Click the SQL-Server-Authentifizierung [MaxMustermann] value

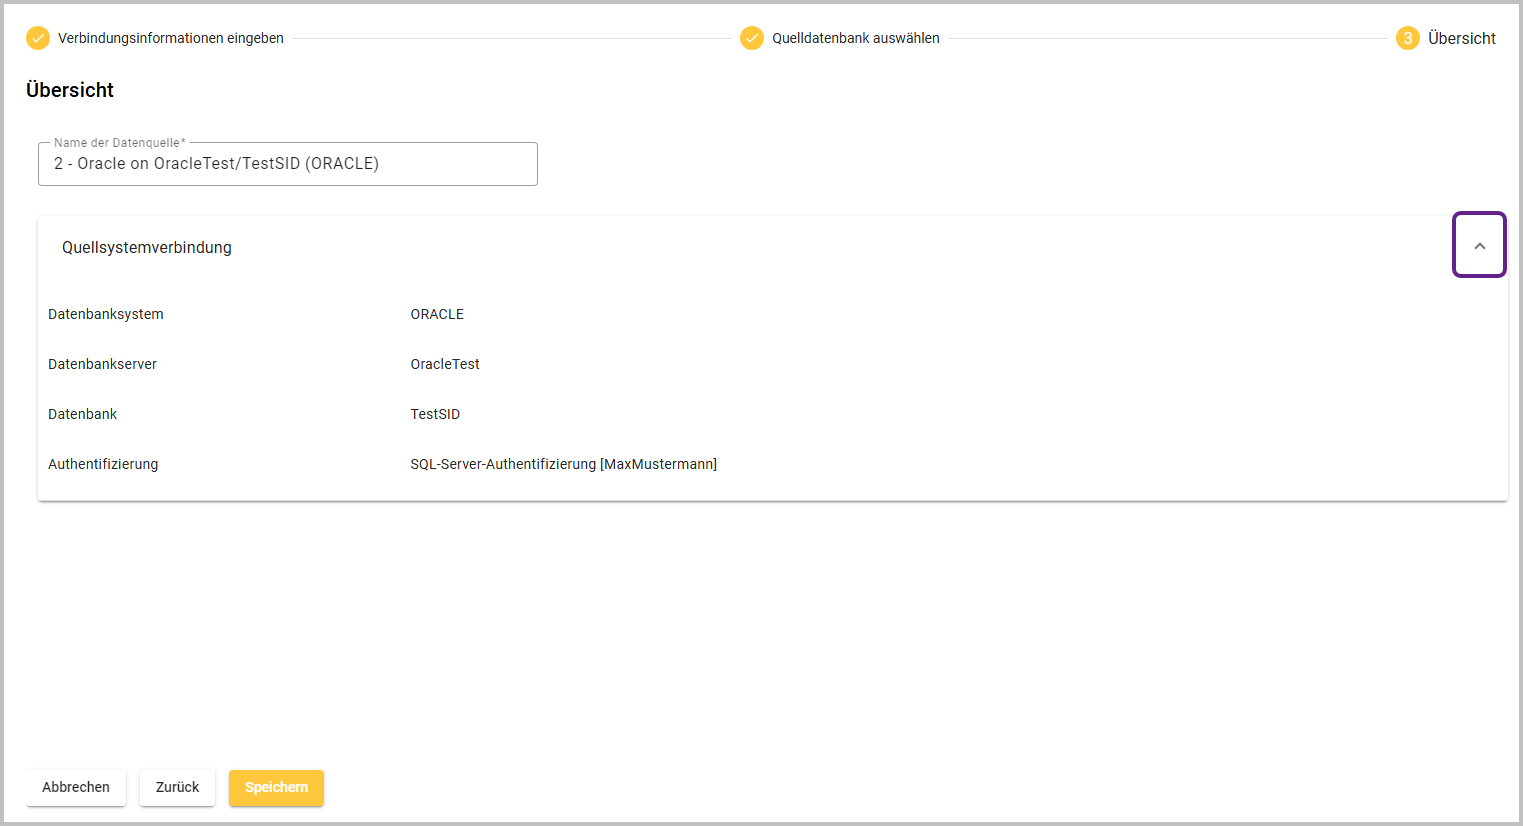click(563, 464)
